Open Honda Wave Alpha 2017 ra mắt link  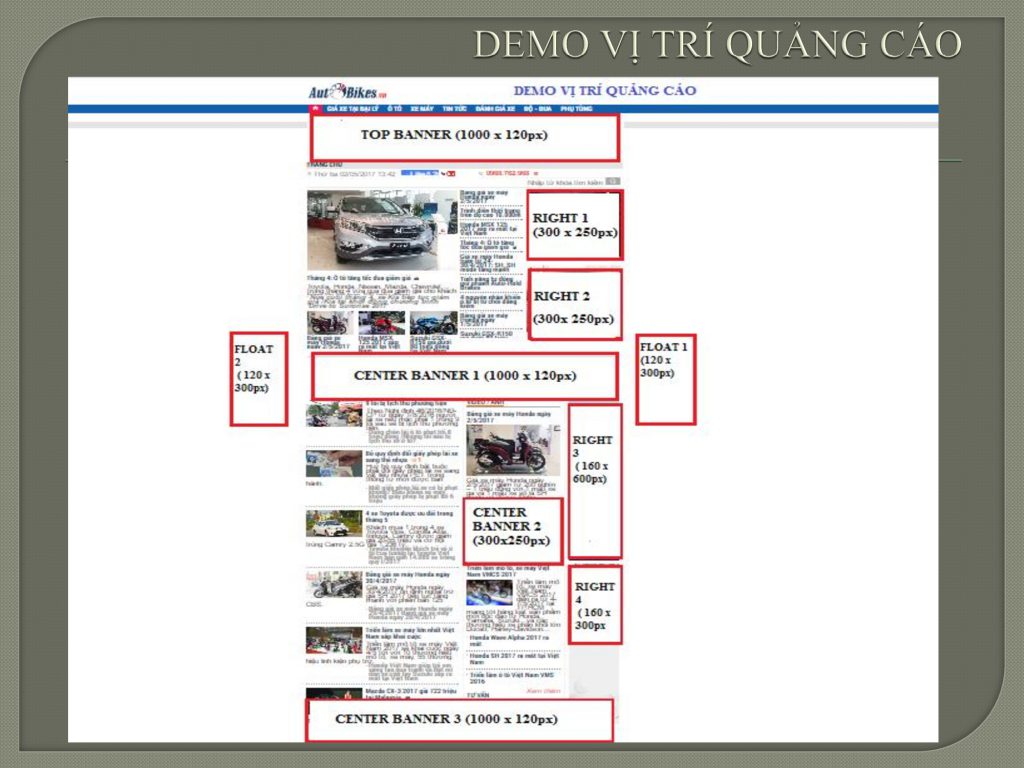509,641
